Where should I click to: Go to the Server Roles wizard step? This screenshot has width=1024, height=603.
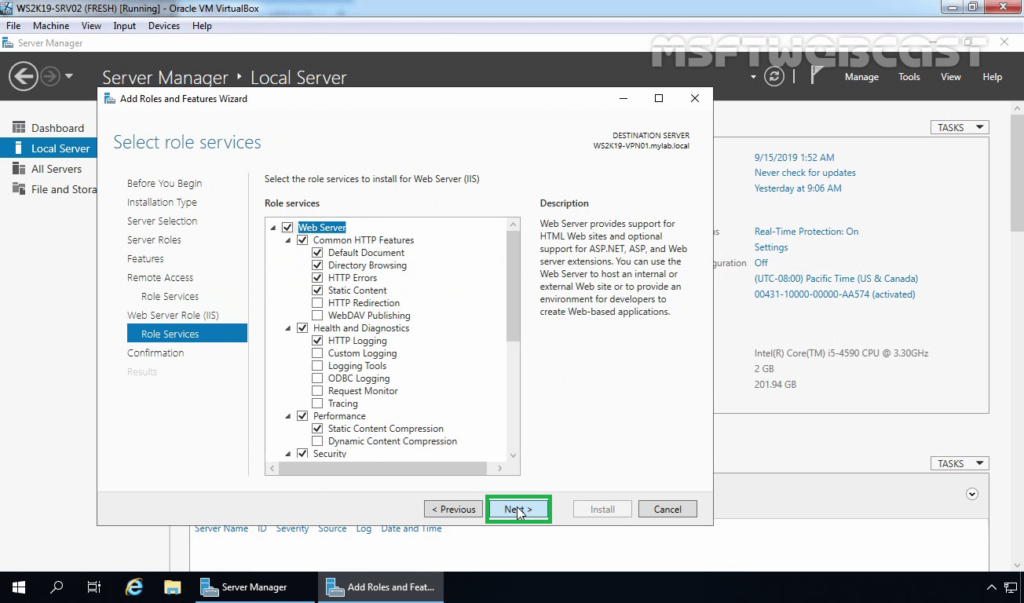click(154, 240)
